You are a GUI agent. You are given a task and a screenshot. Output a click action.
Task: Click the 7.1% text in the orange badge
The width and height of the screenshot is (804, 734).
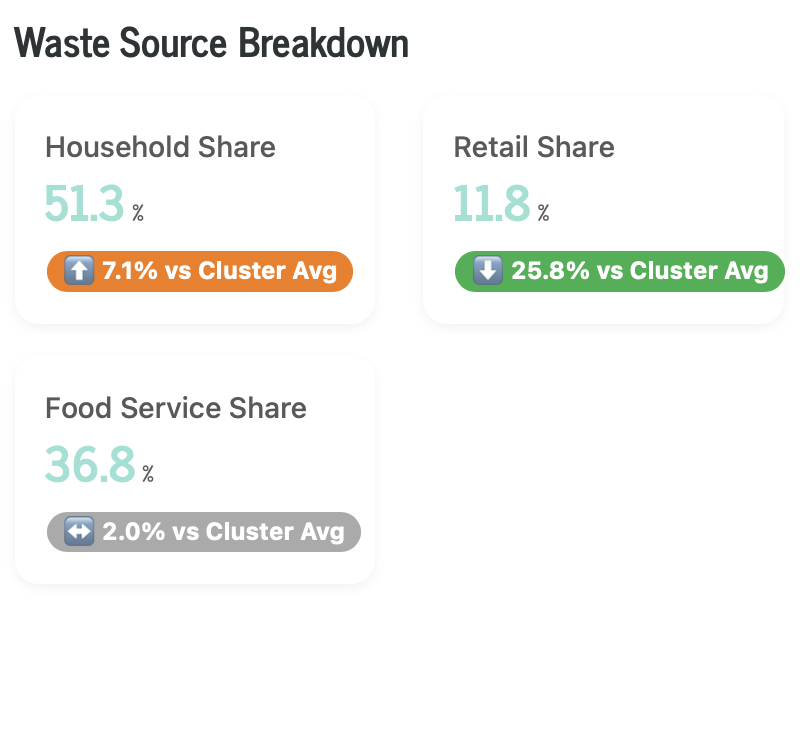tap(123, 271)
